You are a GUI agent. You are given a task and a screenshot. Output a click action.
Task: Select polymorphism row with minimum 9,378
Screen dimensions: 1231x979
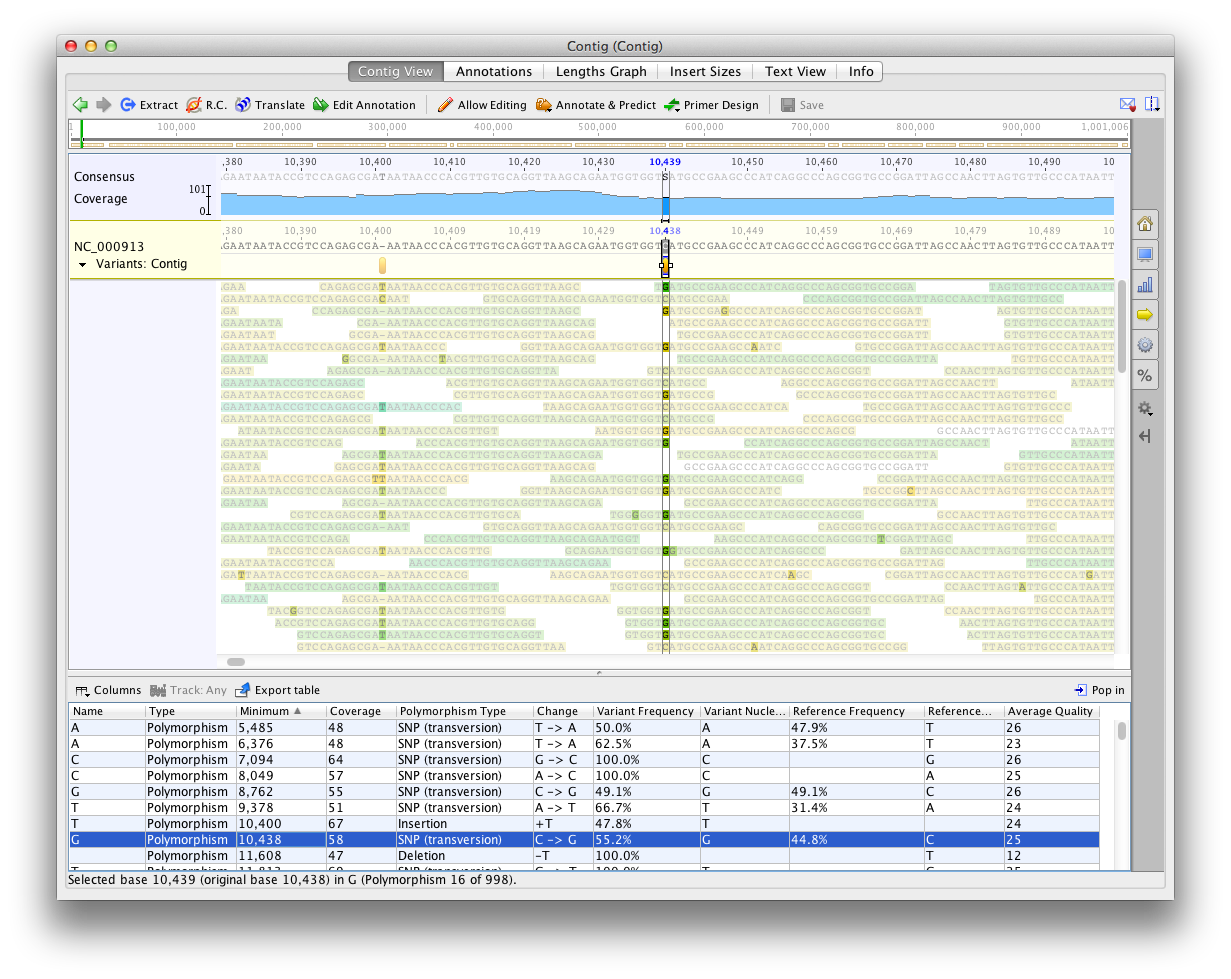(584, 807)
